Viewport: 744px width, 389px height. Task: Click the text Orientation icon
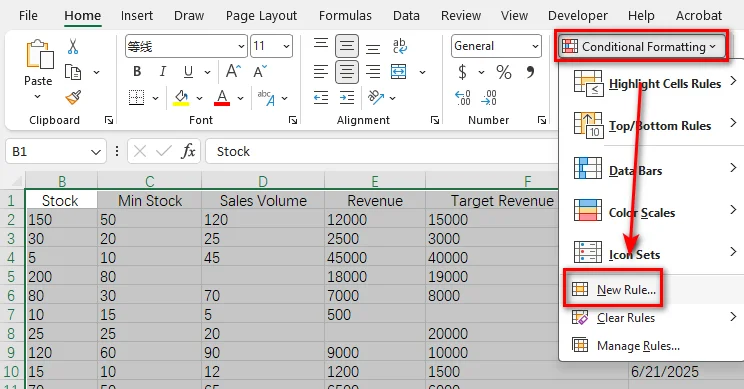point(375,97)
